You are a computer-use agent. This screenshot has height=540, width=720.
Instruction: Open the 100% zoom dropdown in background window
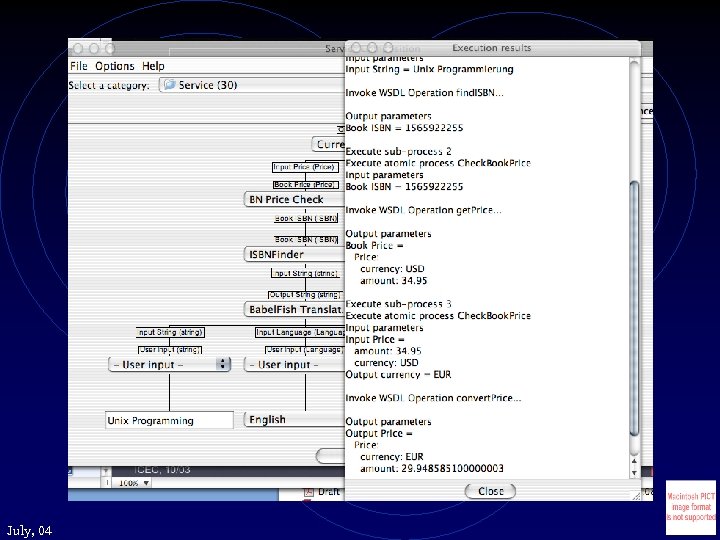134,483
